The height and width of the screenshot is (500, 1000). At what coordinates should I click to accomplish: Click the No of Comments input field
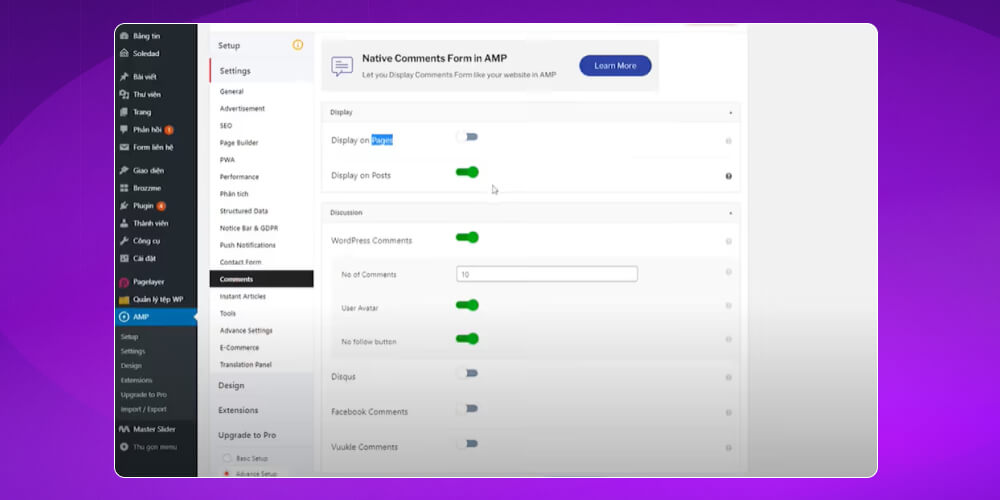point(546,274)
